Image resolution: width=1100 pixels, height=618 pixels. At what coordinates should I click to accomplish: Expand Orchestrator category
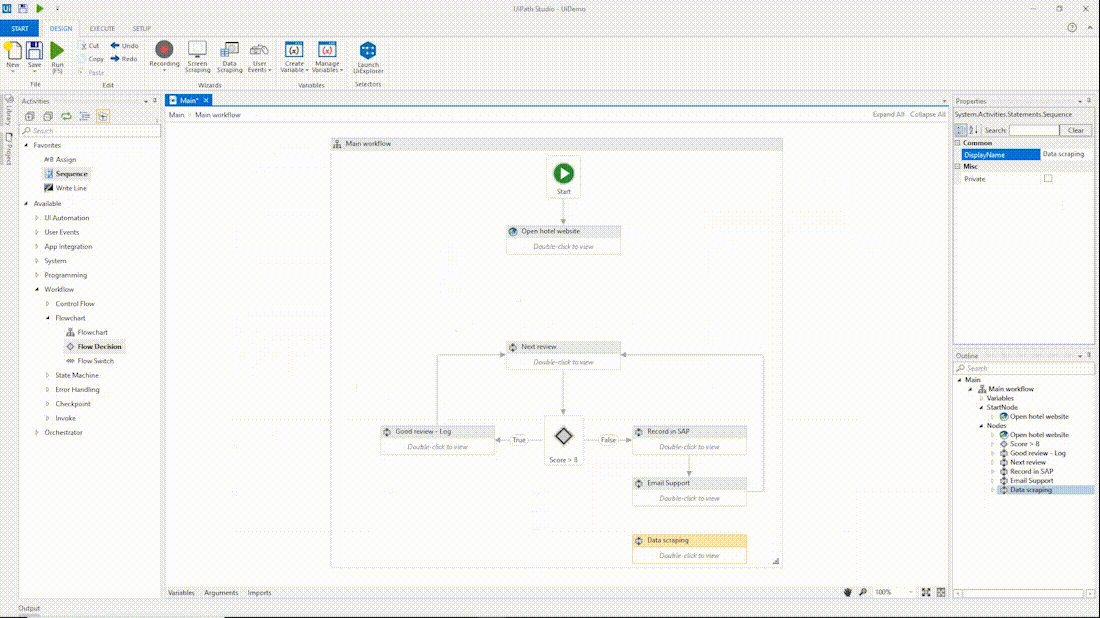pos(37,432)
